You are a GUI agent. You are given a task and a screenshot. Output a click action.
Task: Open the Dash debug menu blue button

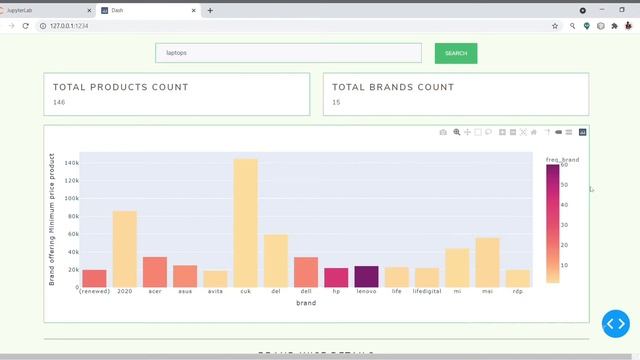616,324
